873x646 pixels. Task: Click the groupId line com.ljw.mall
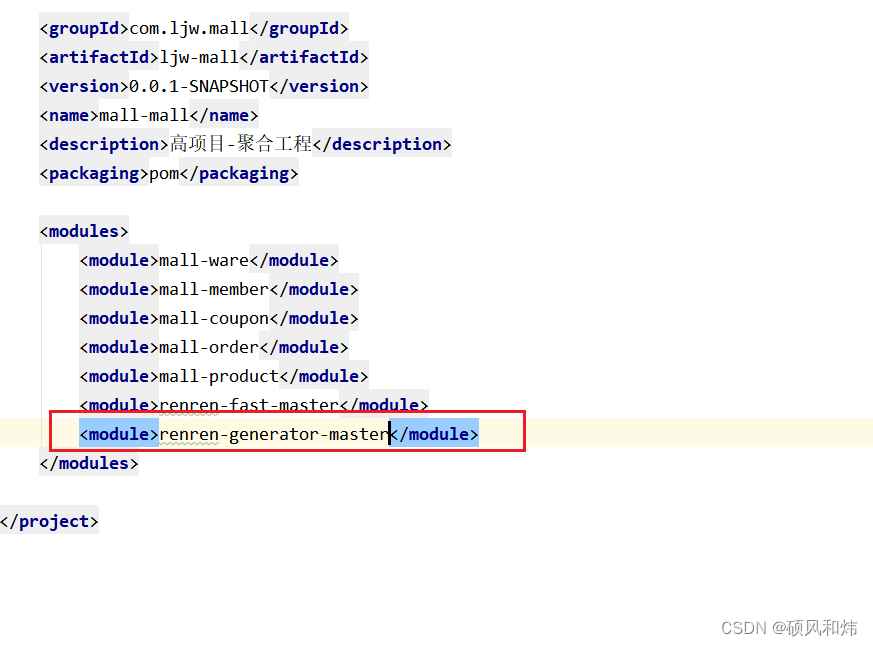click(194, 28)
